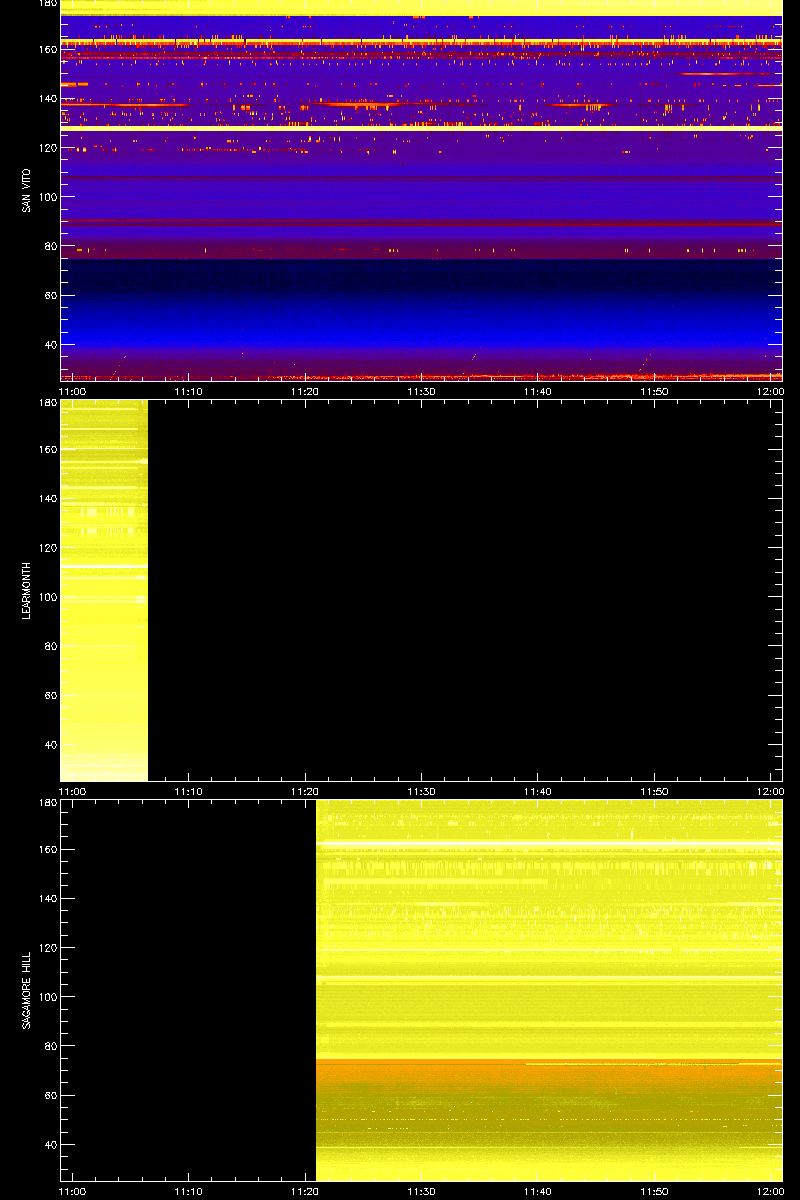The image size is (800, 1200).
Task: Click the 120 frequency tick on Sagamore Hill axis
Action: (47, 947)
